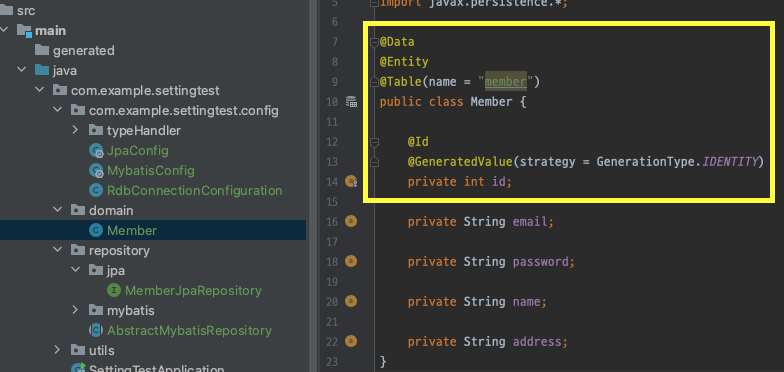784x372 pixels.
Task: Collapse the java source folder
Action: (x=22, y=70)
